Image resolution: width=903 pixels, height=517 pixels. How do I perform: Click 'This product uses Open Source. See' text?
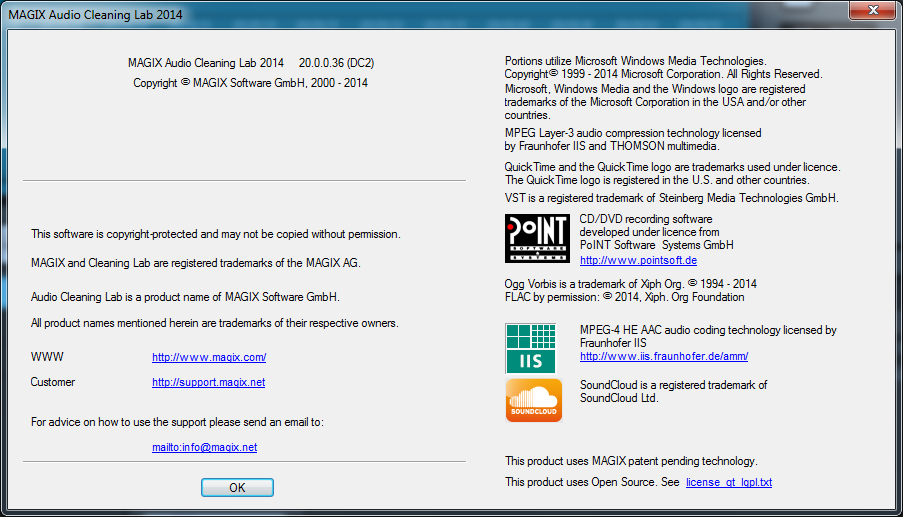[x=592, y=482]
